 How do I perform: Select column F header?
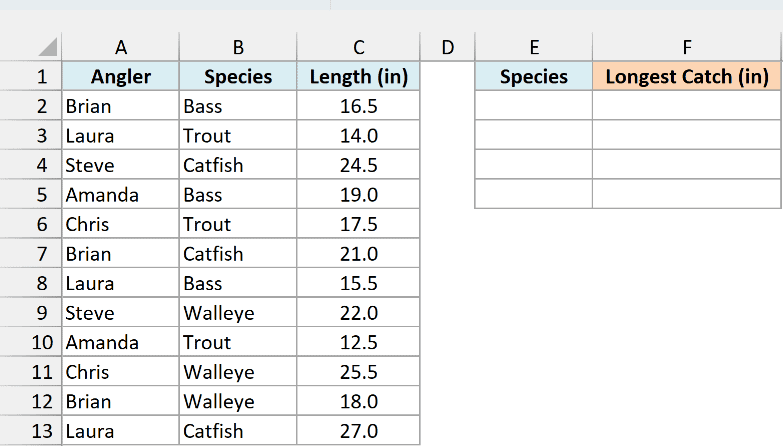pos(687,47)
